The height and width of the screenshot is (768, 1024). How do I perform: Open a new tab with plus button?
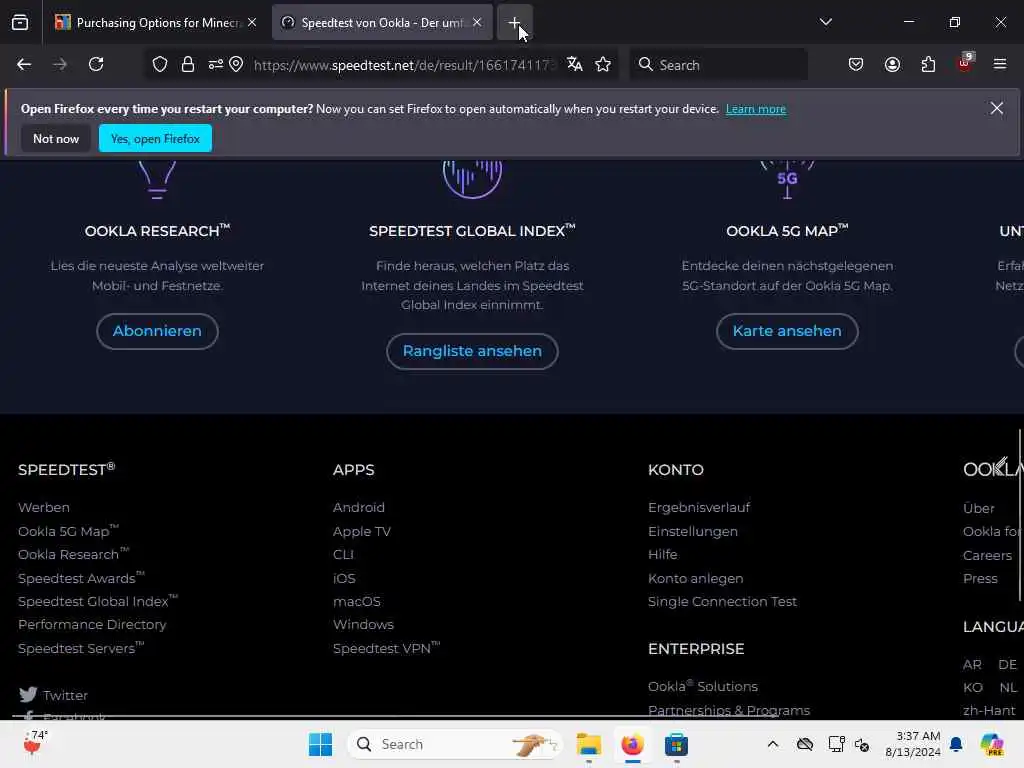(515, 22)
